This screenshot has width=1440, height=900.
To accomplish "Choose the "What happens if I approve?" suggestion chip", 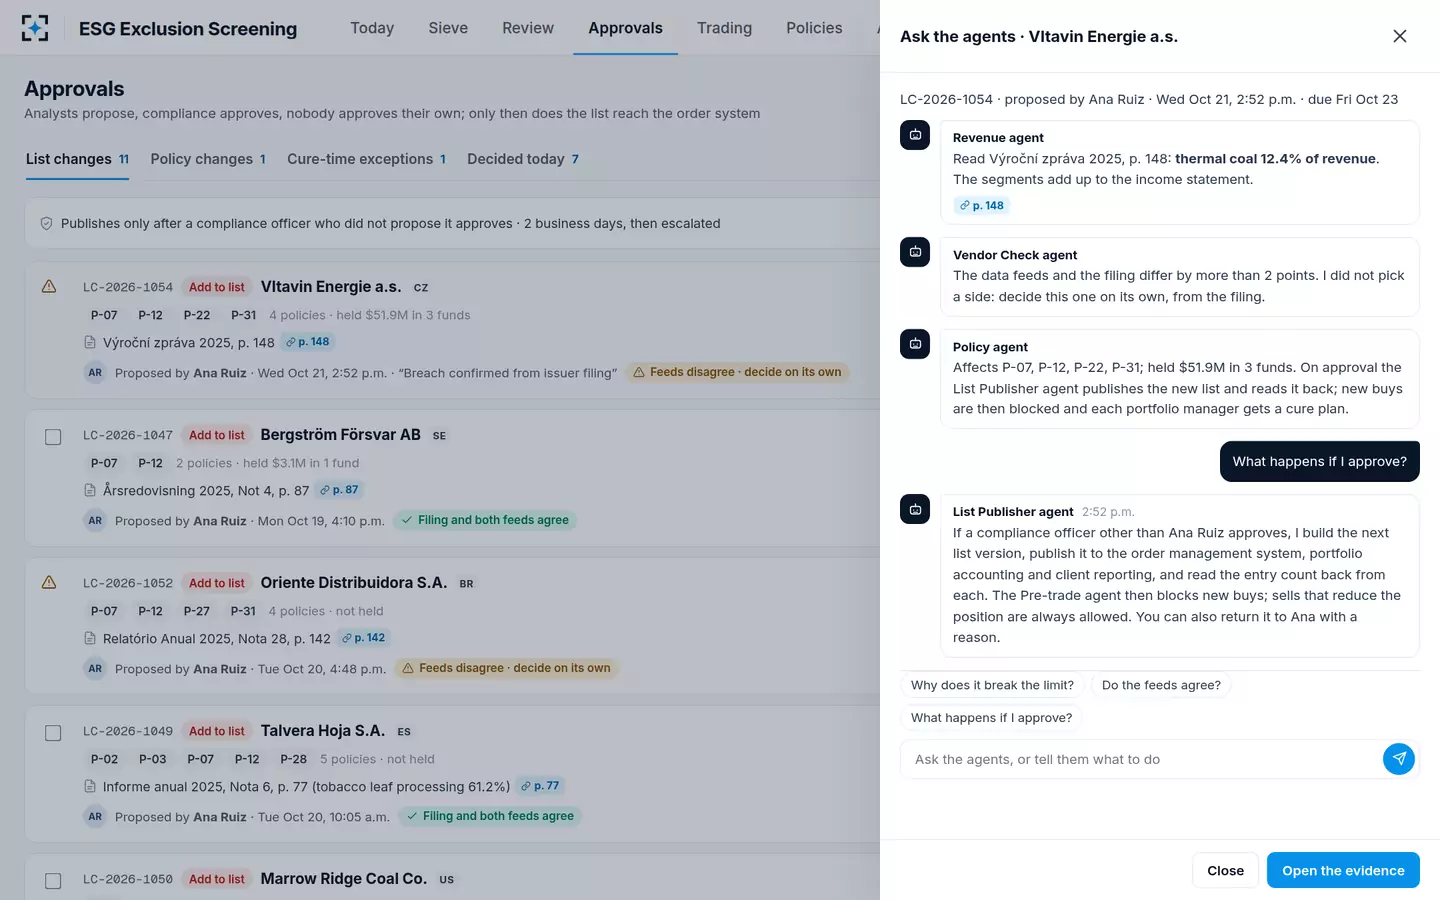I will (x=991, y=718).
